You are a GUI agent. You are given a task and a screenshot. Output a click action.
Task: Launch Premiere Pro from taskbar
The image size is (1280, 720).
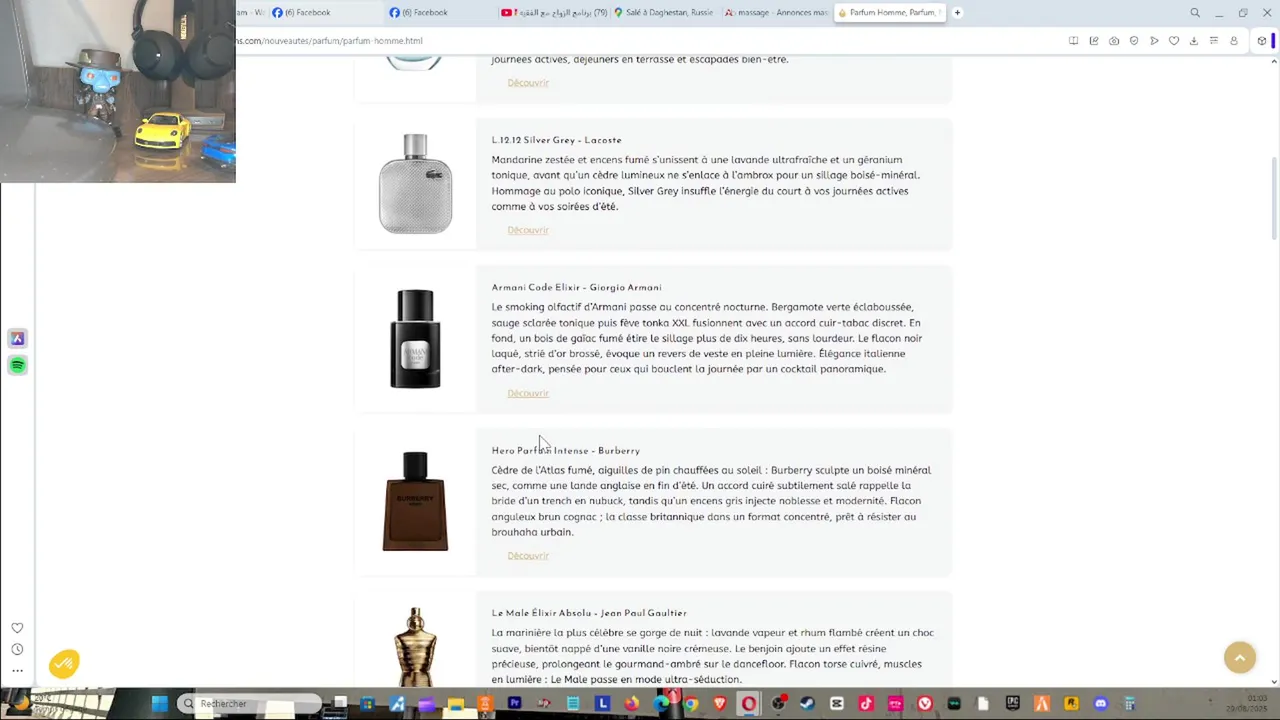click(x=515, y=704)
